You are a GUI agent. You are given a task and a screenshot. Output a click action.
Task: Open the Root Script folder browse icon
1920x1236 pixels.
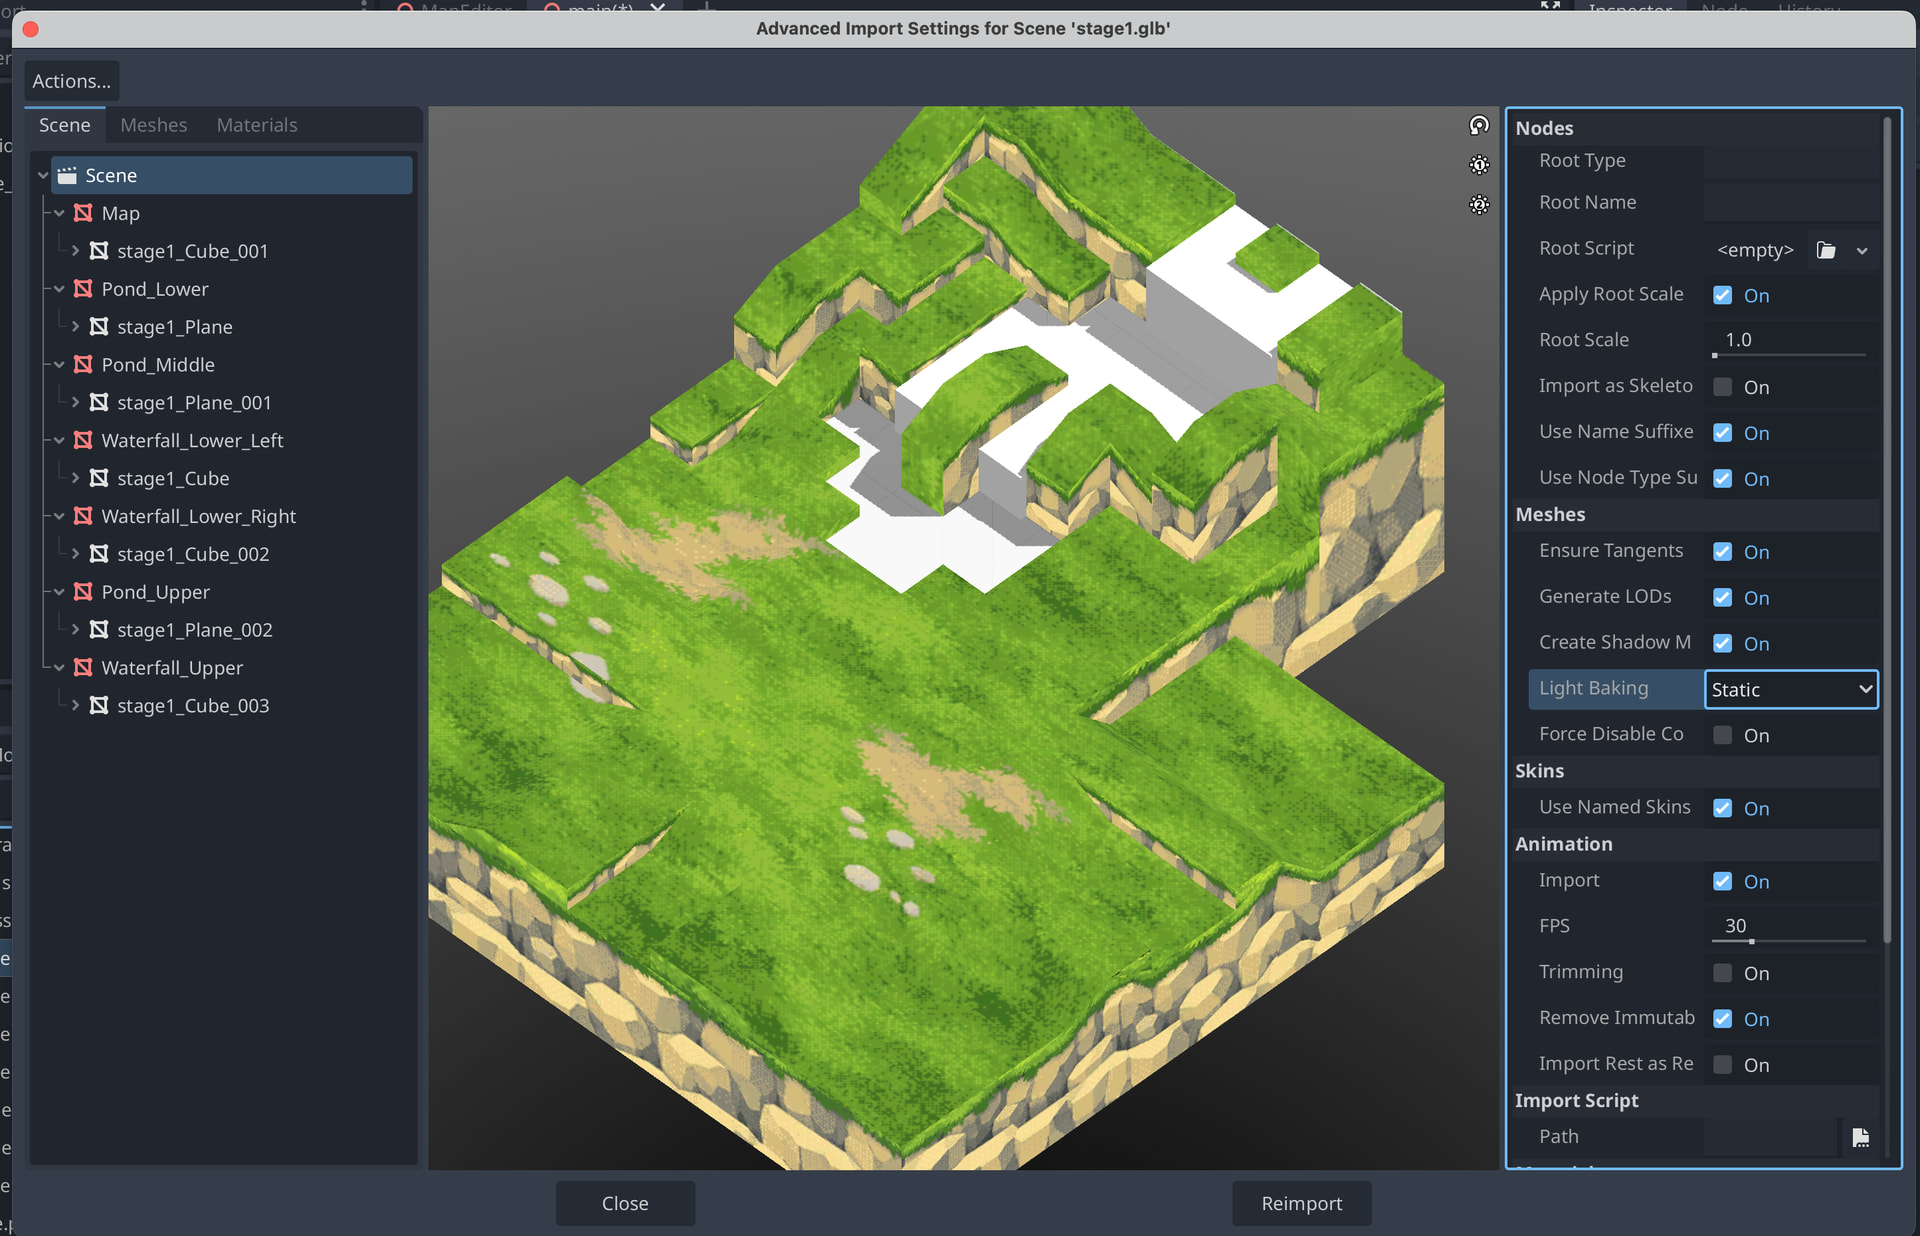coord(1826,250)
